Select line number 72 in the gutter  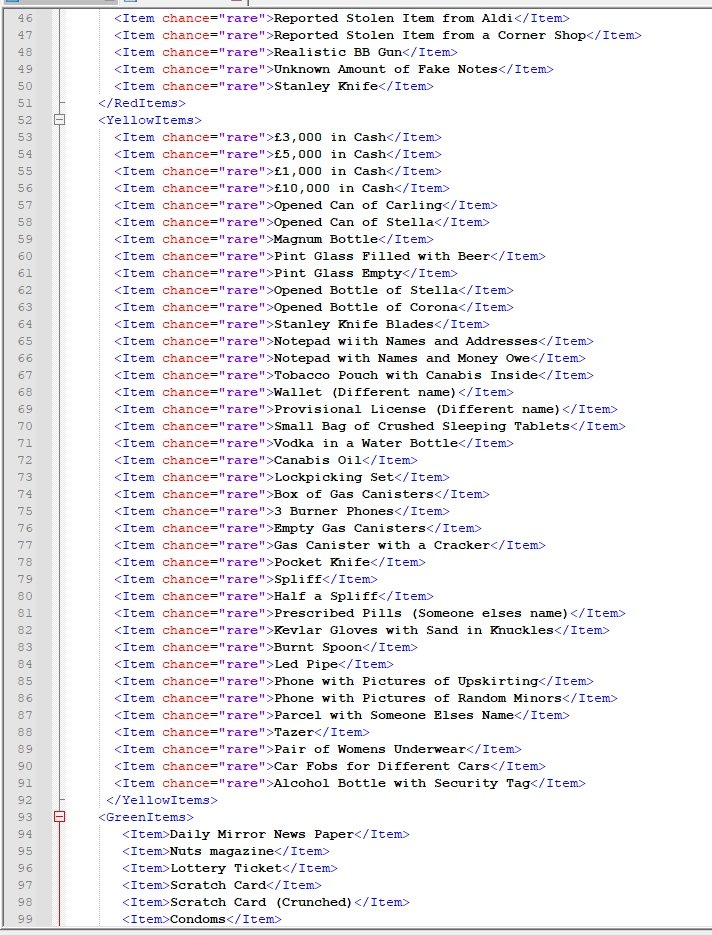click(x=24, y=460)
